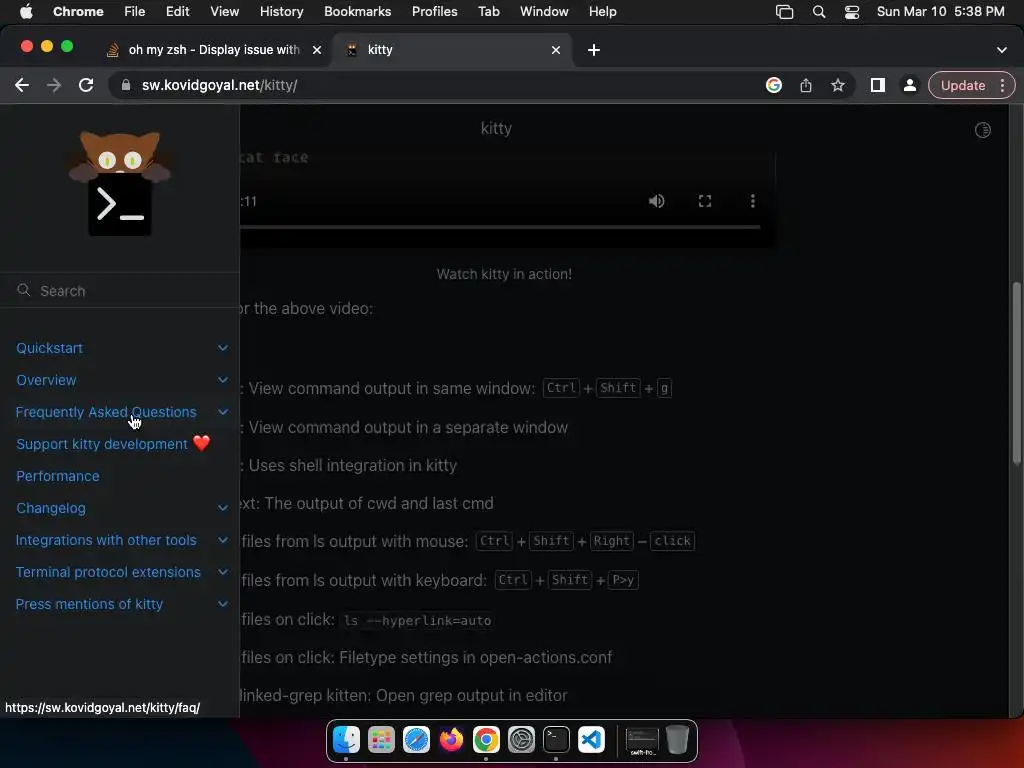The height and width of the screenshot is (768, 1024).
Task: Open Frequently Asked Questions link
Action: click(x=106, y=411)
